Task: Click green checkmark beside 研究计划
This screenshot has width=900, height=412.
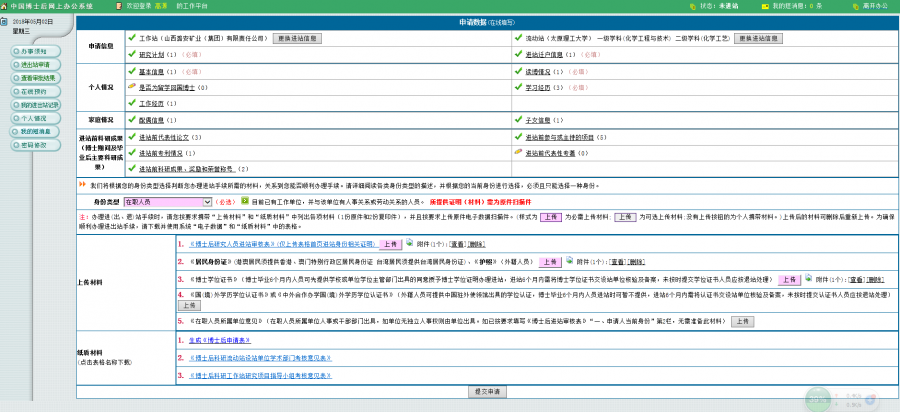Action: [x=131, y=54]
